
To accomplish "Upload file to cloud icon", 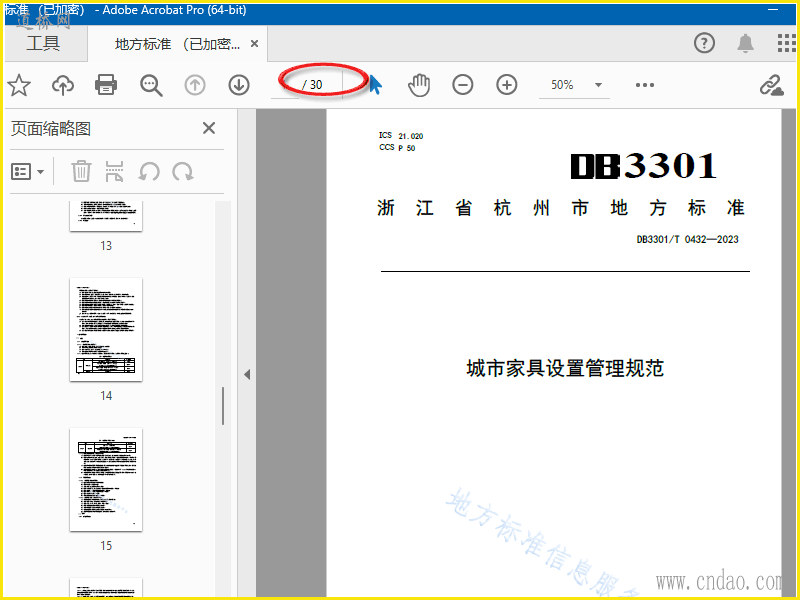I will 63,85.
